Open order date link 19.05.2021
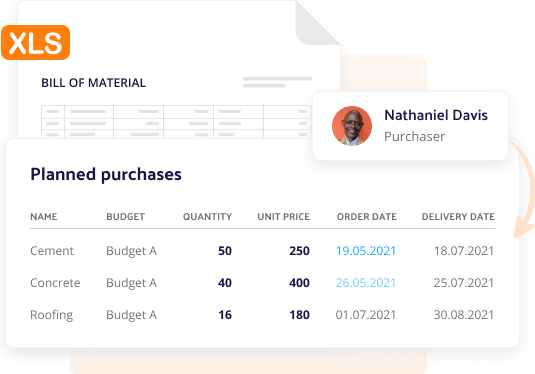 click(366, 251)
